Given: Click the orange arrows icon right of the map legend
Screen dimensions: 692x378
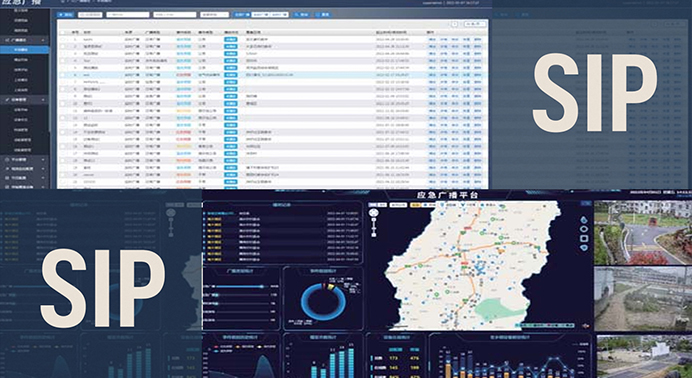Looking at the screenshot, I should (x=587, y=326).
